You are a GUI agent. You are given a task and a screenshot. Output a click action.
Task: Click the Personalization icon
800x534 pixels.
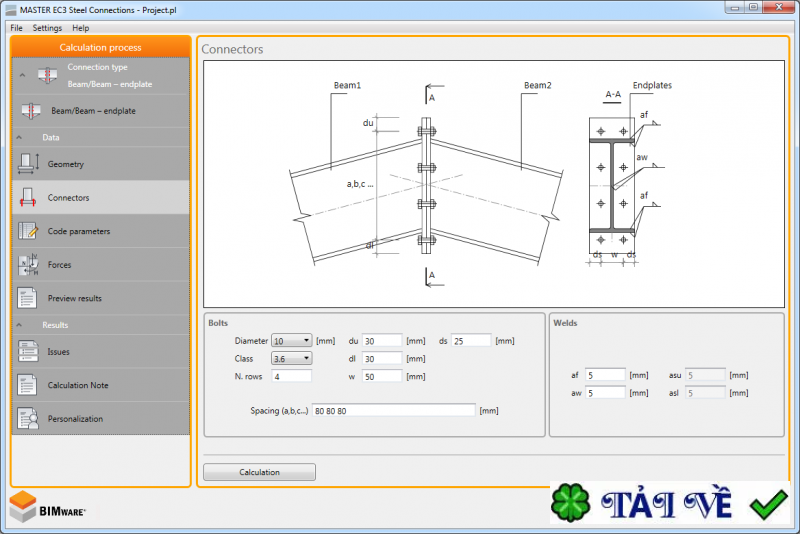[27, 418]
